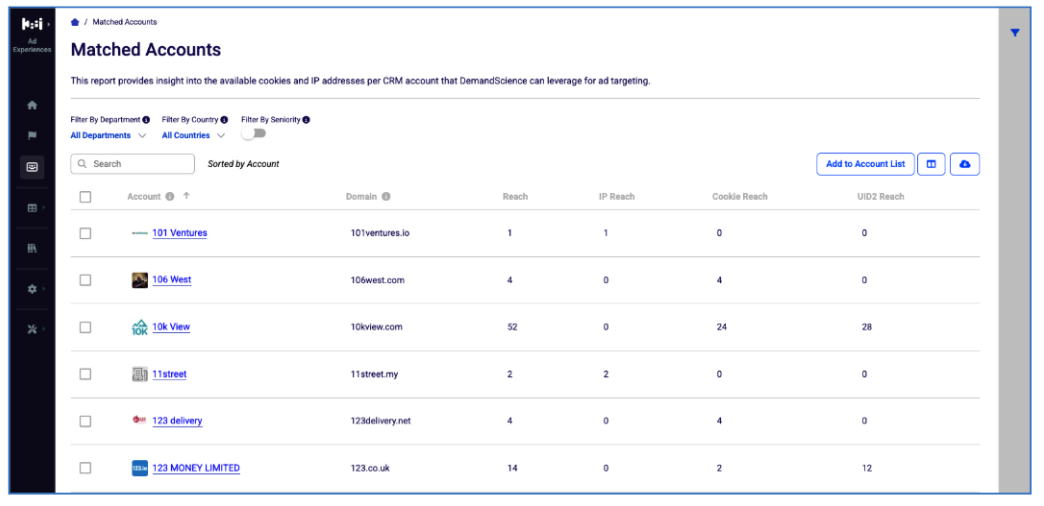
Task: Open the 123 delivery account link
Action: [177, 421]
